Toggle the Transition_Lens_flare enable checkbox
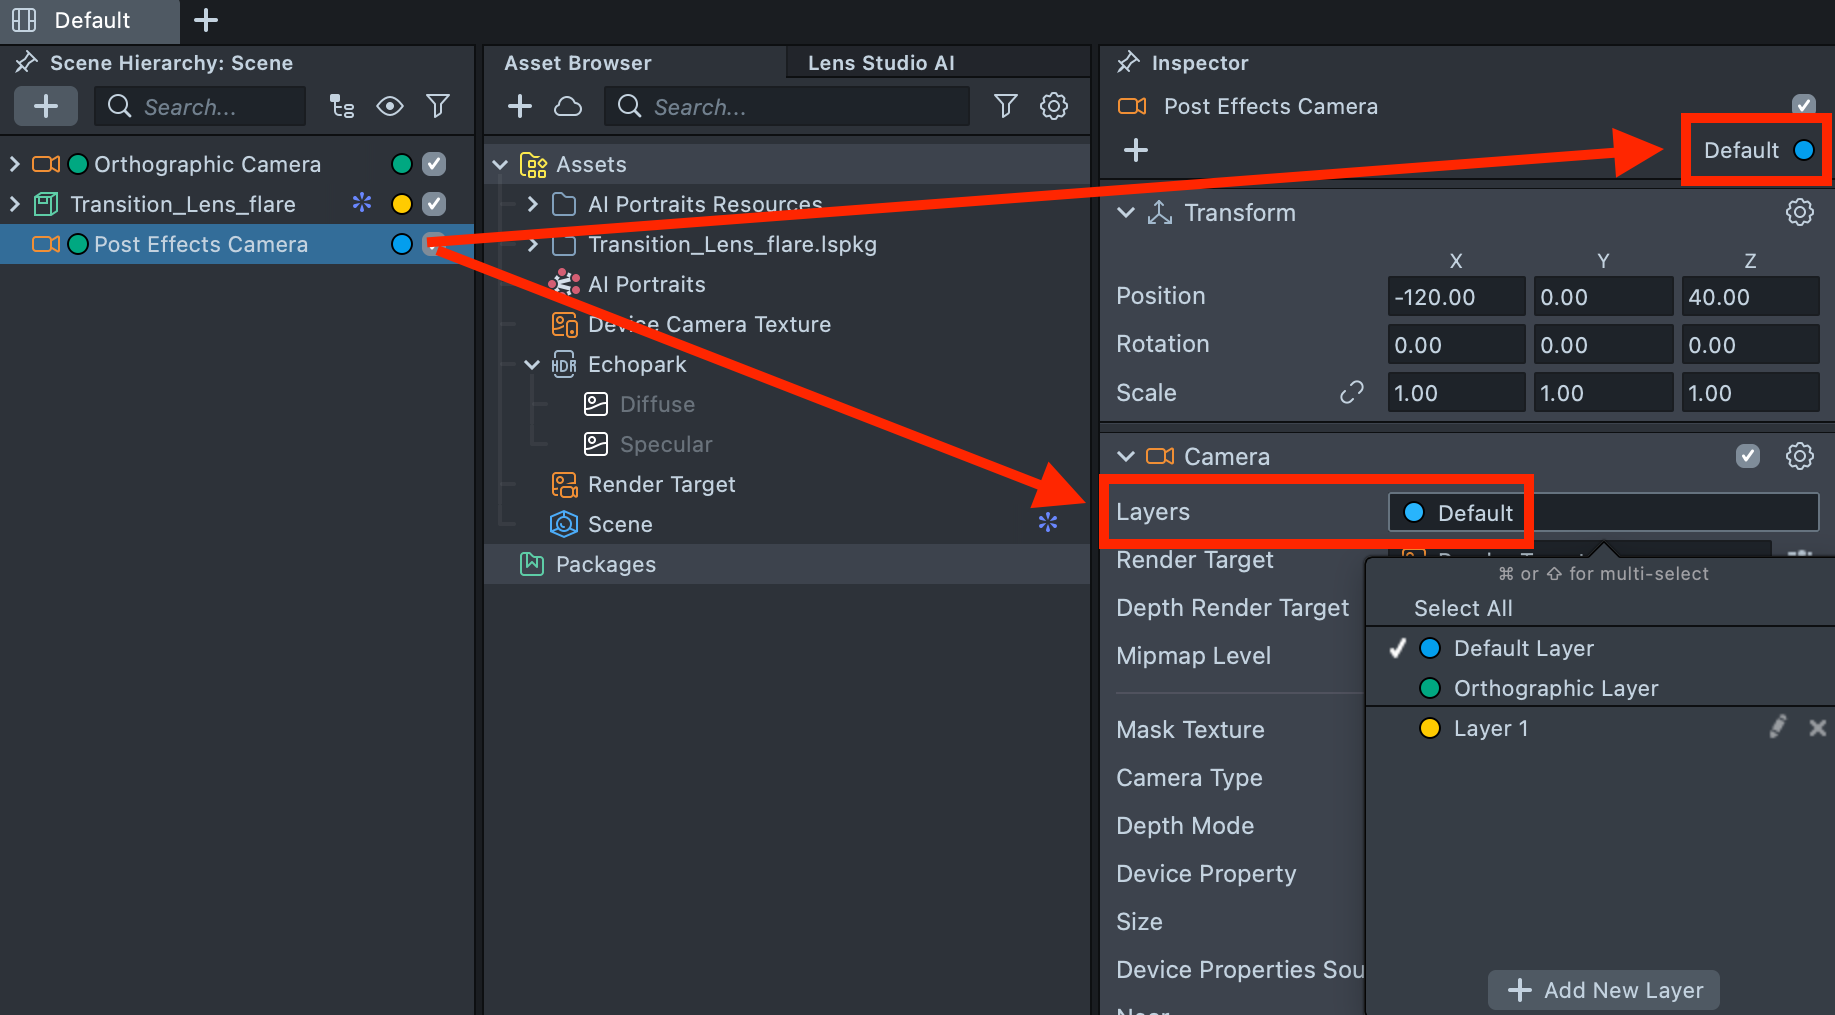This screenshot has height=1015, width=1835. point(434,204)
